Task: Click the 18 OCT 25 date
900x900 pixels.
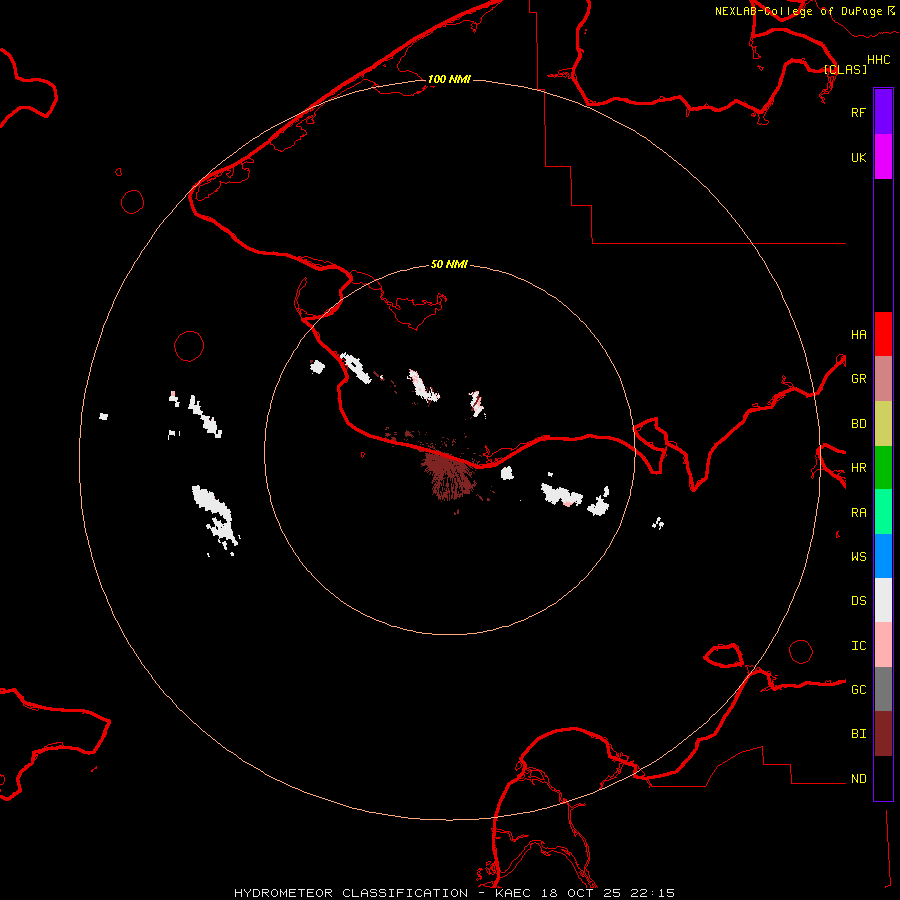Action: point(580,893)
